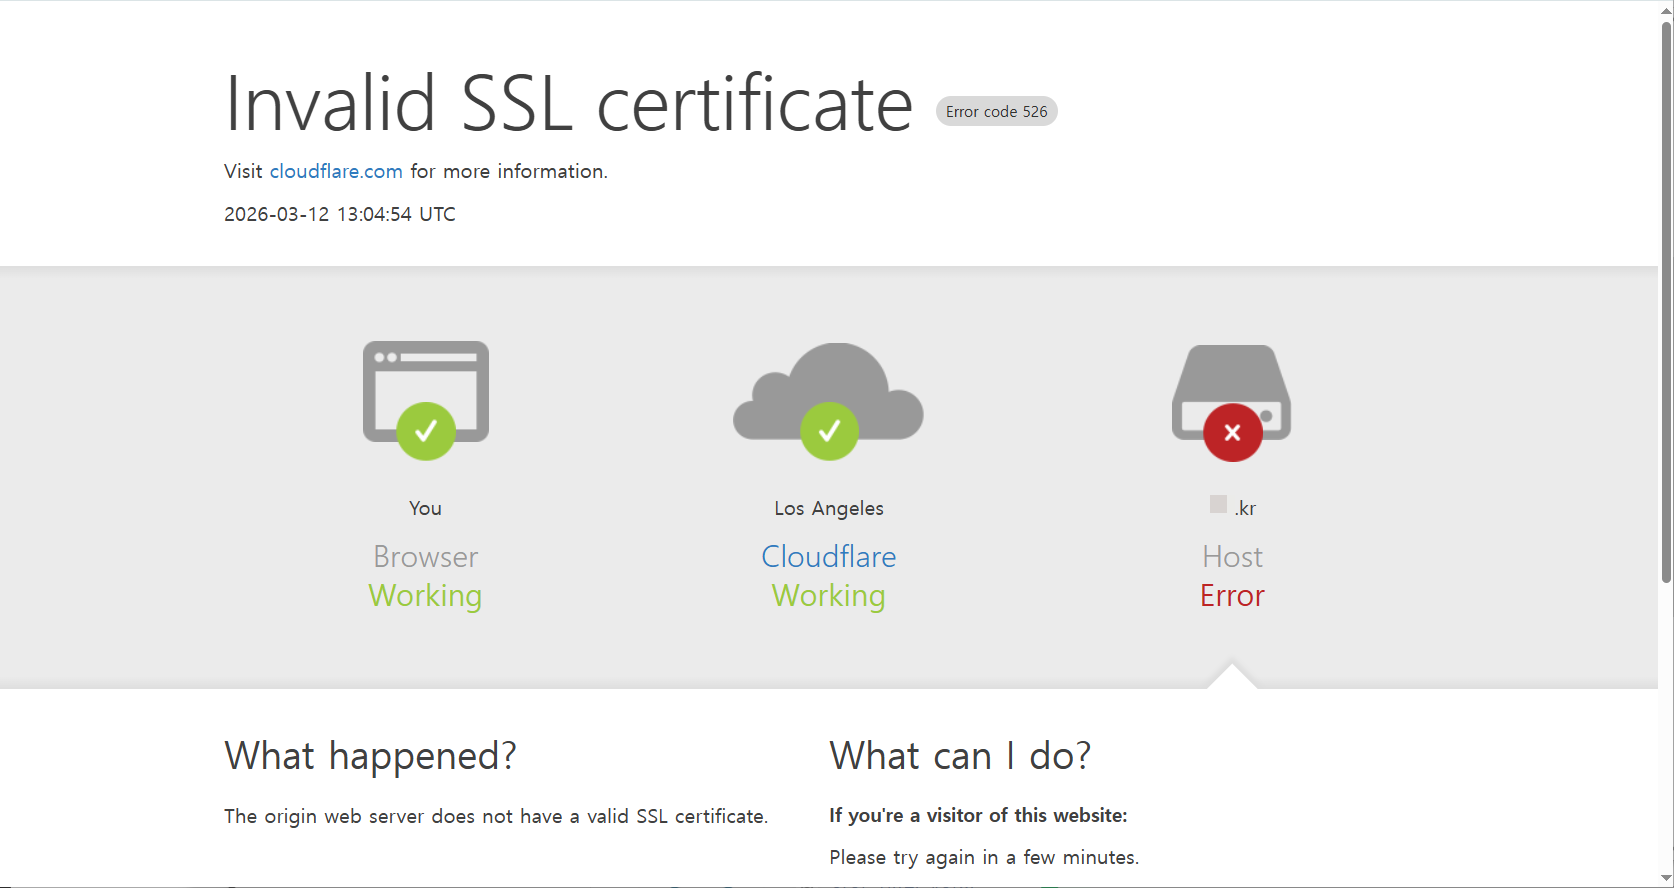Click the red 'Error' status text
Viewport: 1674px width, 888px height.
coord(1233,595)
